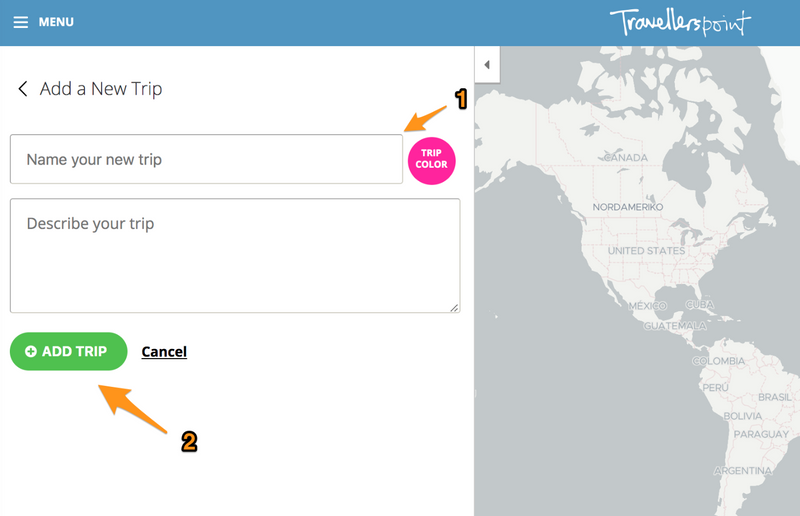
Task: Open the hamburger menu icon
Action: click(20, 22)
